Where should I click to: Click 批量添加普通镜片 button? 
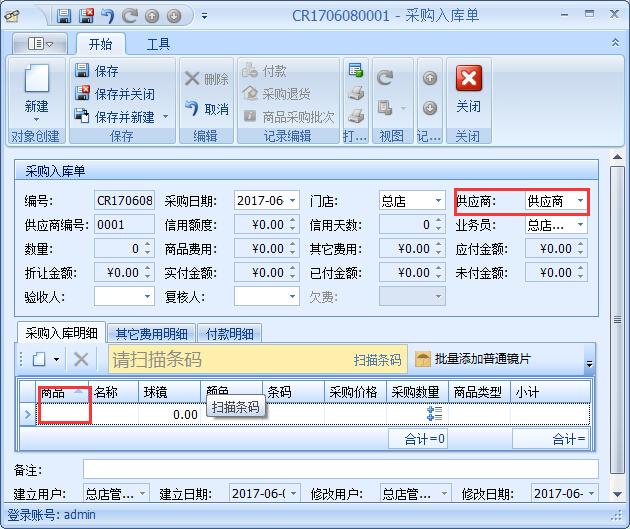(473, 359)
